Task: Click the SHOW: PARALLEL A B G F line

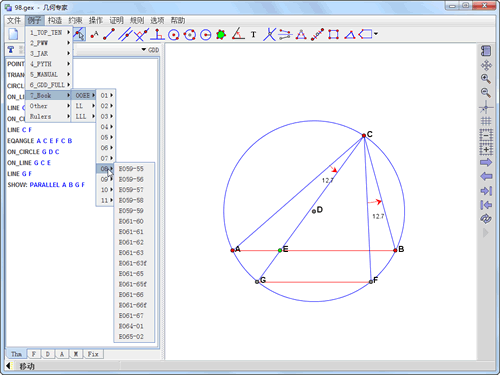Action: point(46,185)
